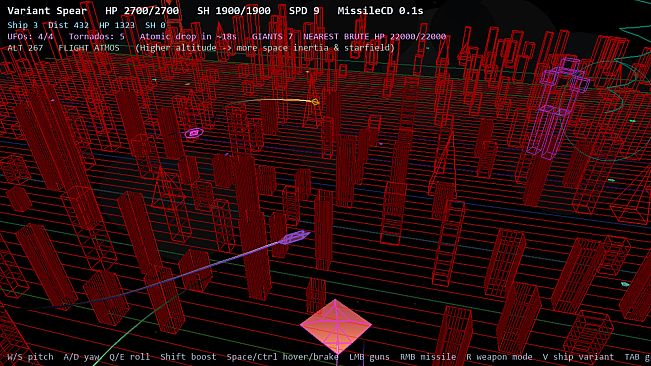The height and width of the screenshot is (366, 651).
Task: Click the 'A/D yaw' control hint
Action: (x=81, y=357)
